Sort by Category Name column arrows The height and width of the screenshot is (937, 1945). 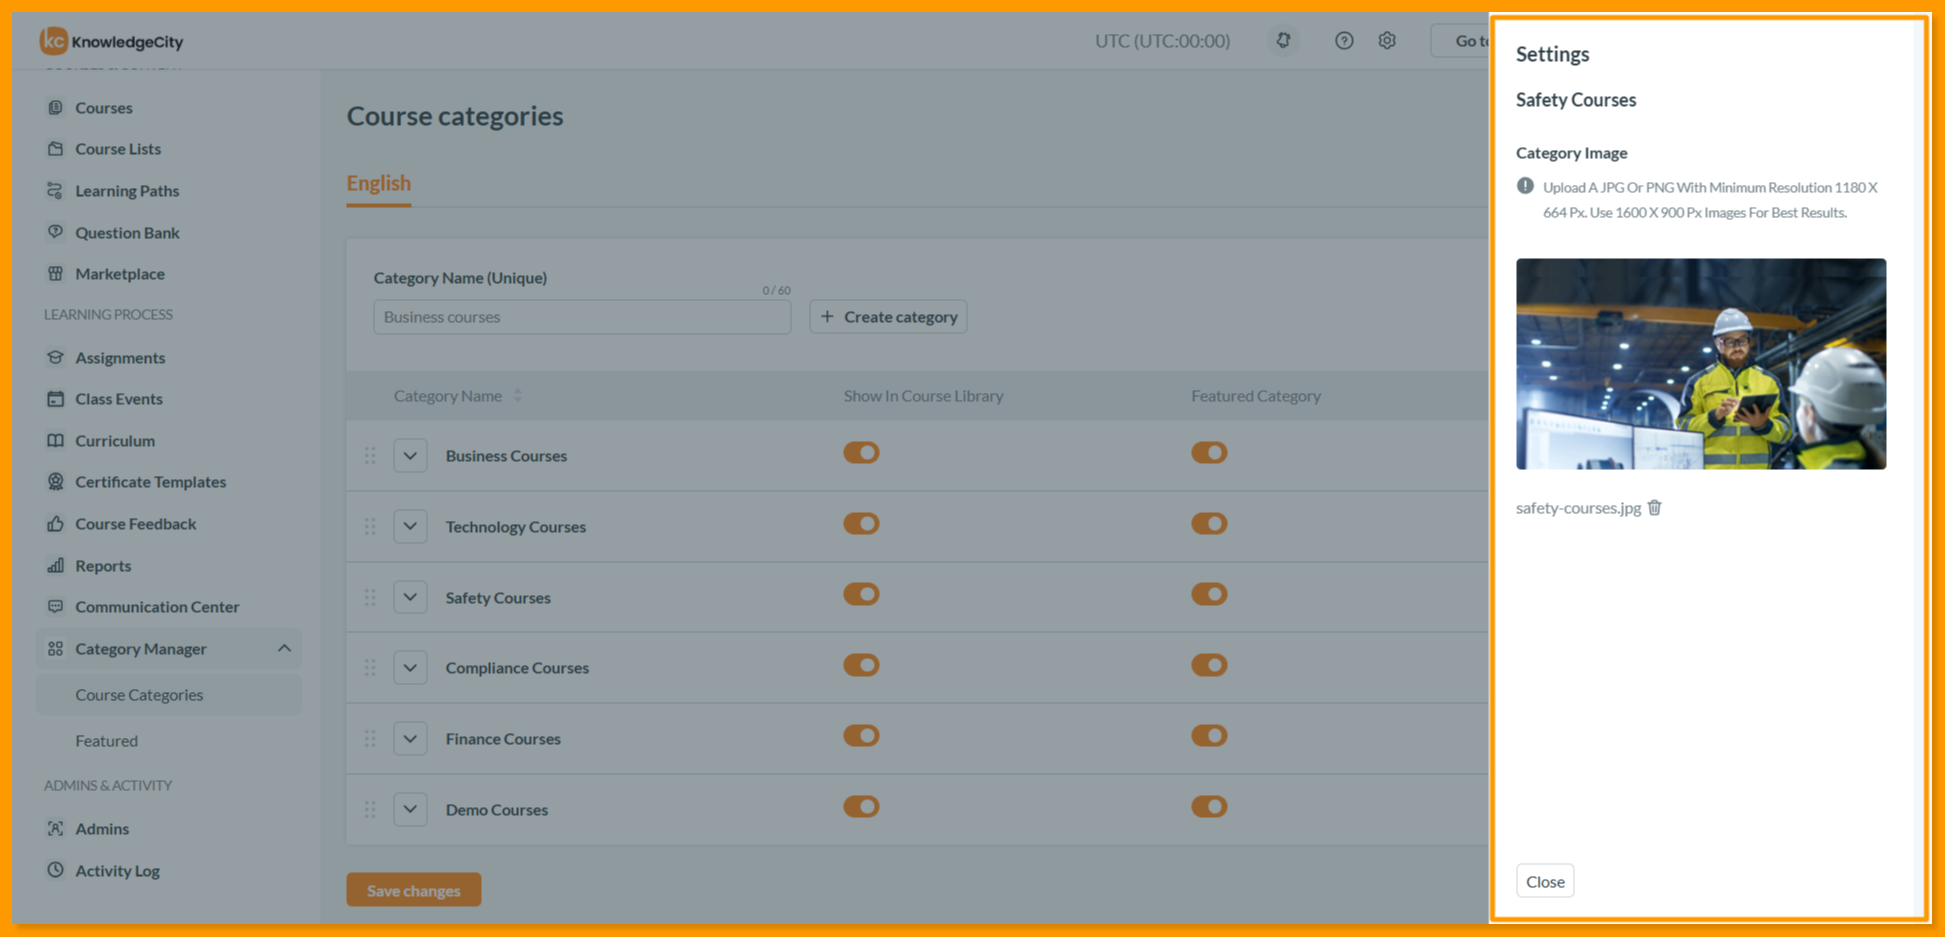coord(518,395)
